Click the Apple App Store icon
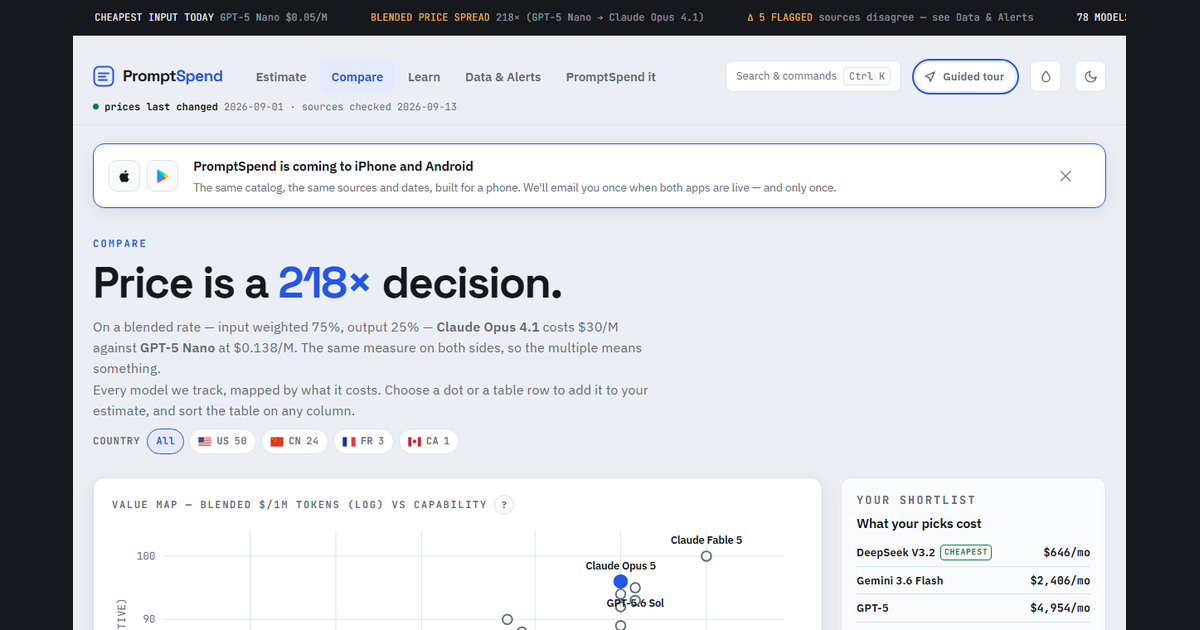1200x630 pixels. (x=125, y=176)
